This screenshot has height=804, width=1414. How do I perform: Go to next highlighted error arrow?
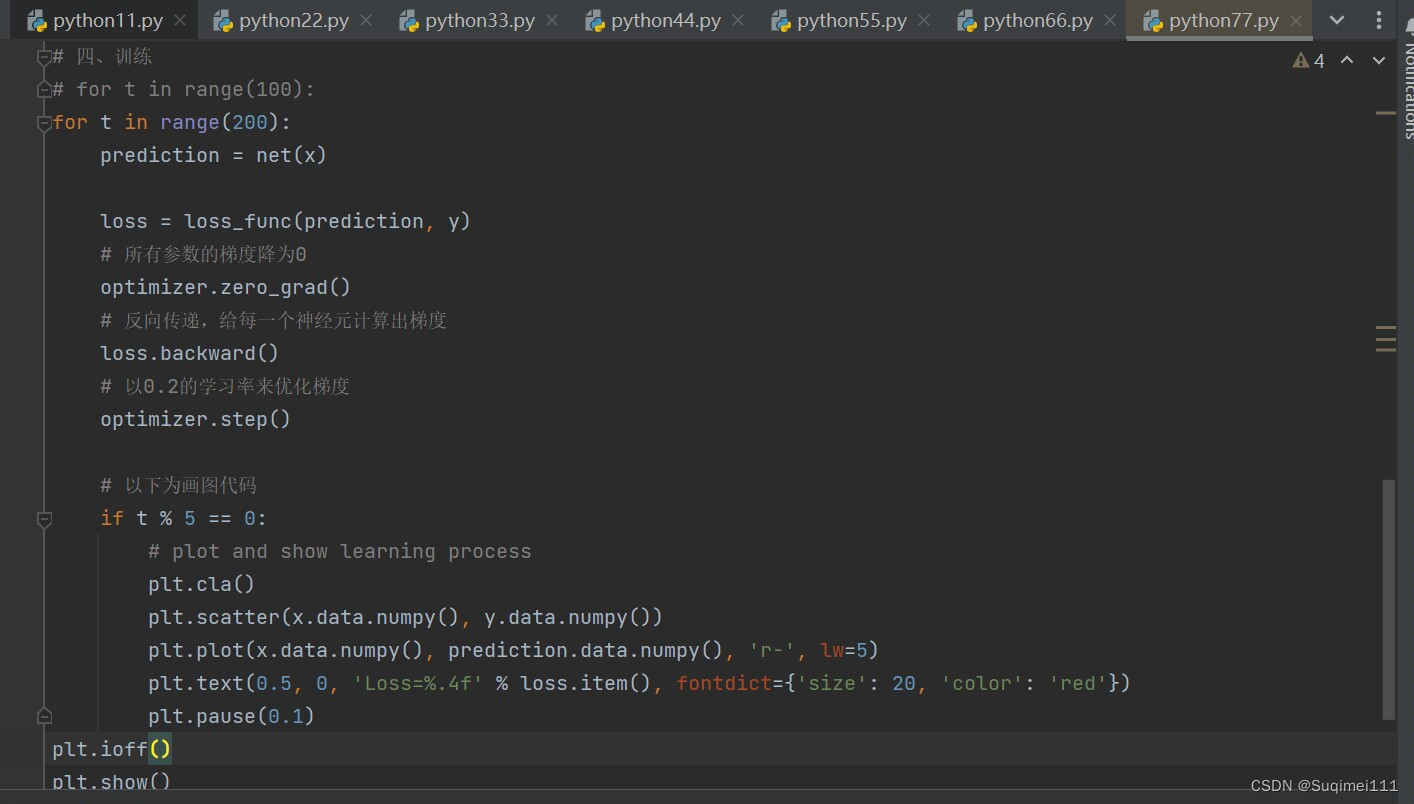(1379, 60)
